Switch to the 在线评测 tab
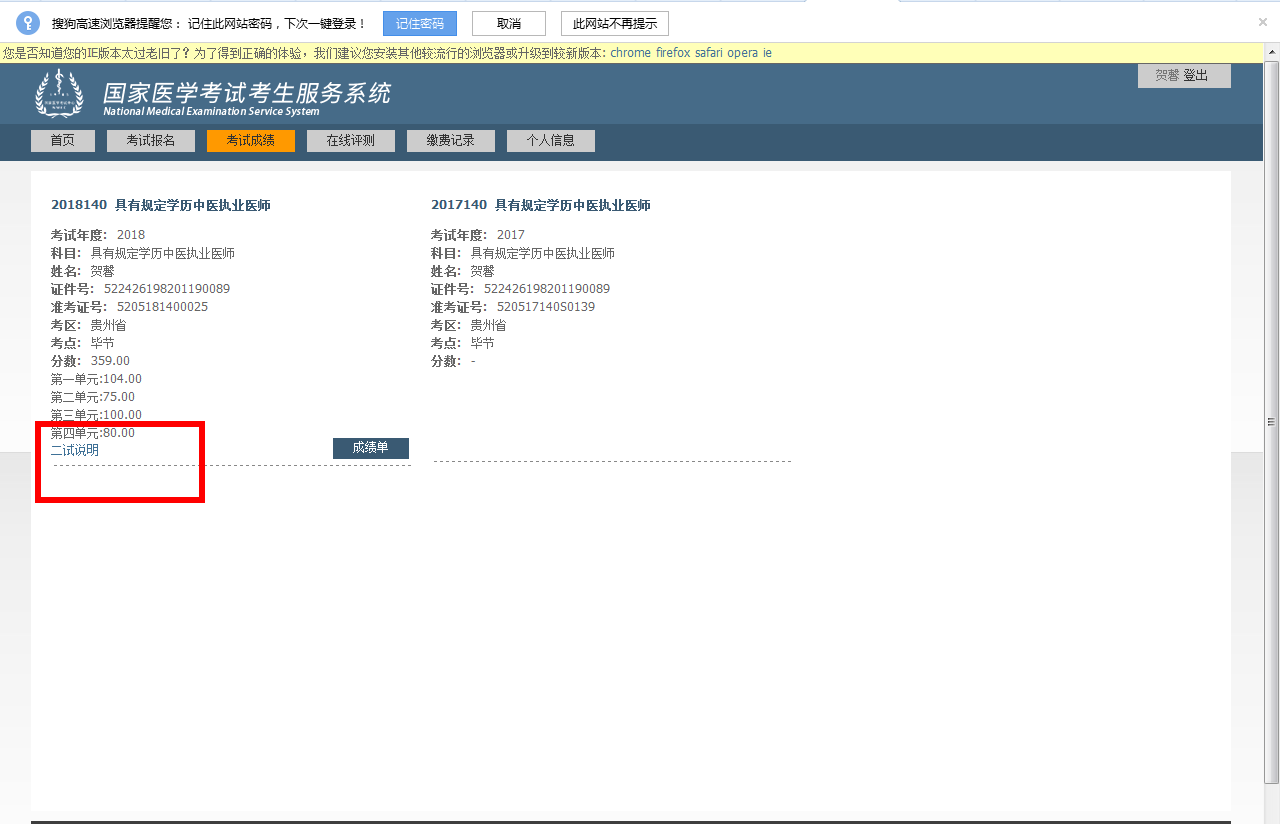Viewport: 1280px width, 824px height. click(351, 141)
